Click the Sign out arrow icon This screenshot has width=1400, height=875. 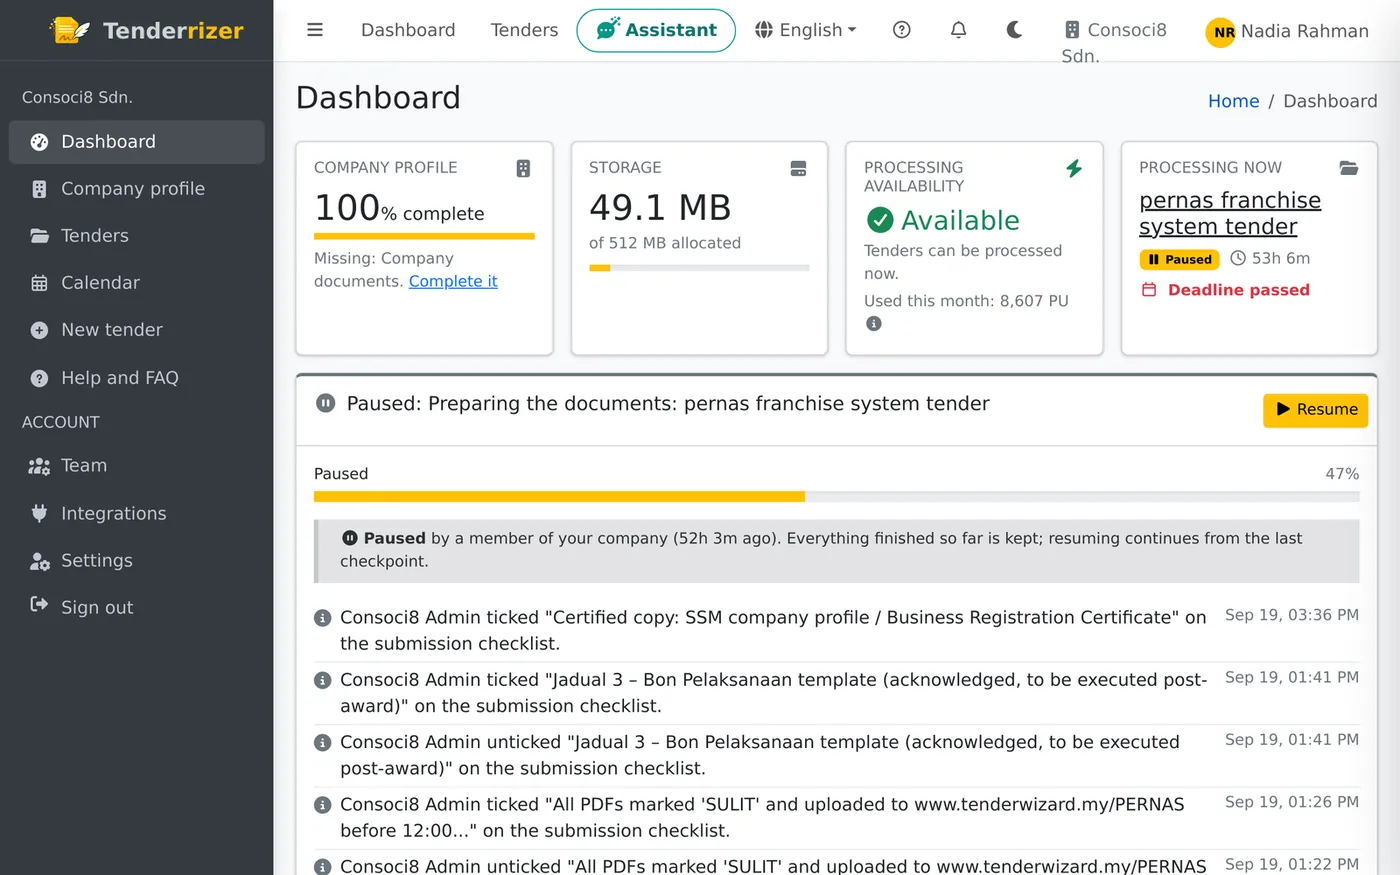point(39,604)
